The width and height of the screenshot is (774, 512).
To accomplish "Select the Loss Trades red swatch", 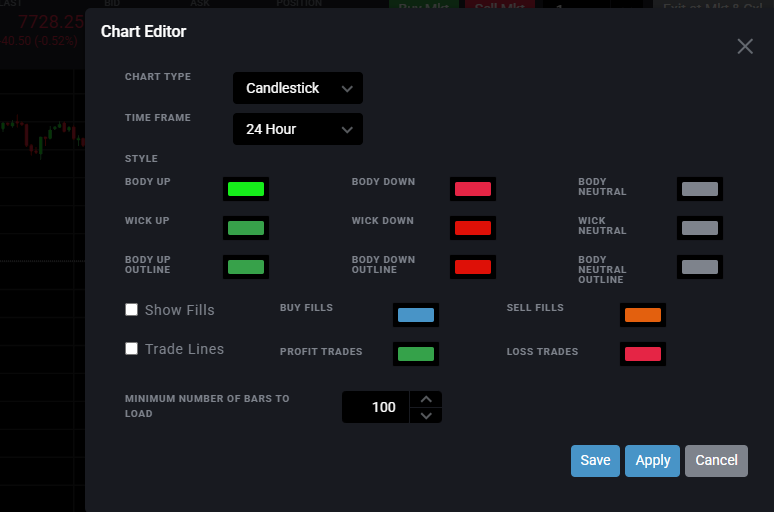I will (643, 354).
